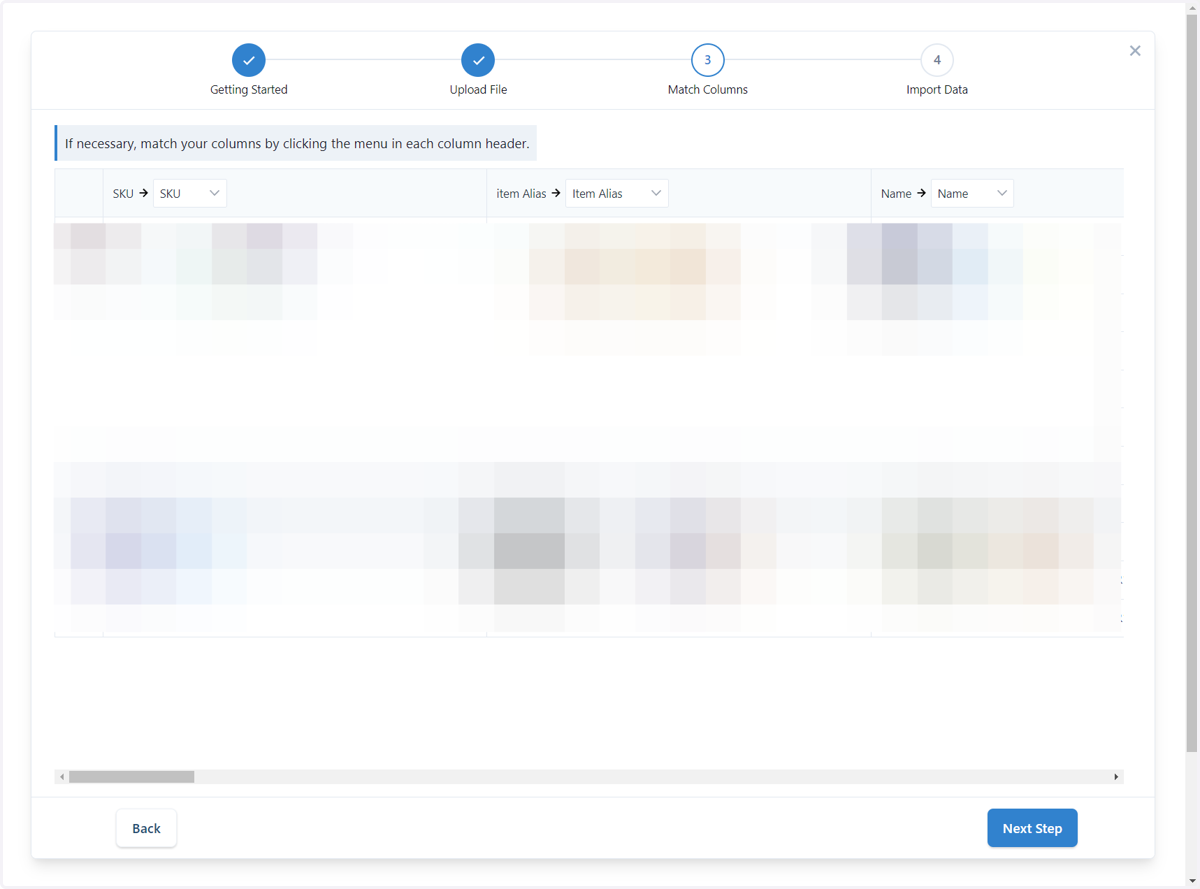1200x889 pixels.
Task: Click the Upload File step label
Action: (x=478, y=90)
